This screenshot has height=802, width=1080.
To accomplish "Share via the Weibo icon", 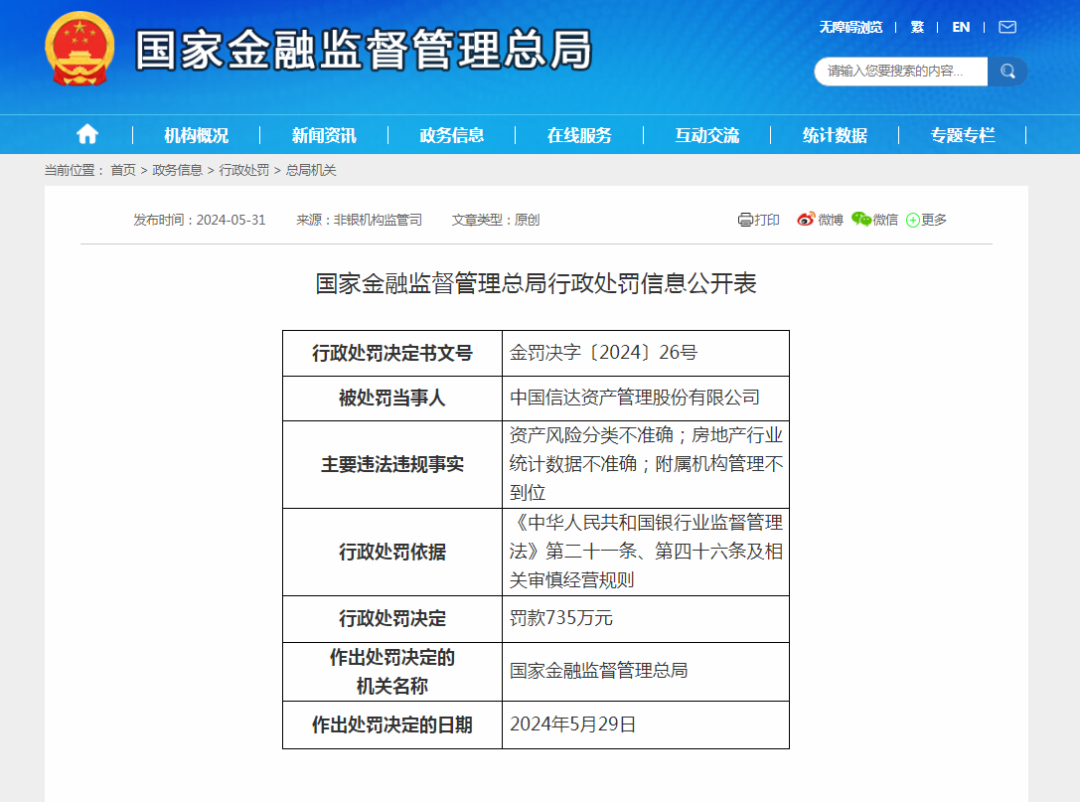I will point(806,219).
